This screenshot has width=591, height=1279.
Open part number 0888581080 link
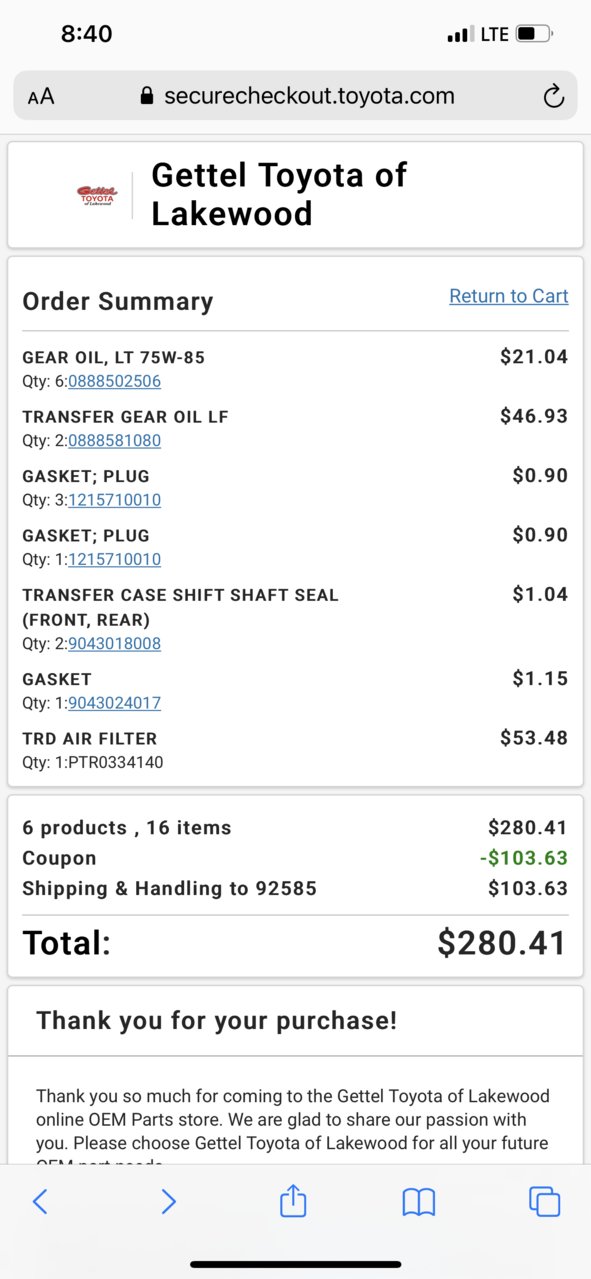[x=114, y=440]
